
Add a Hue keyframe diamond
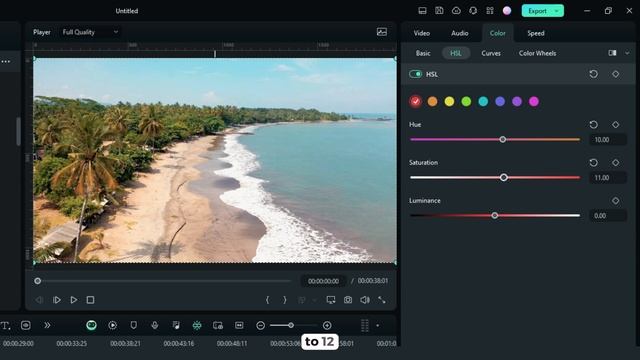click(616, 124)
